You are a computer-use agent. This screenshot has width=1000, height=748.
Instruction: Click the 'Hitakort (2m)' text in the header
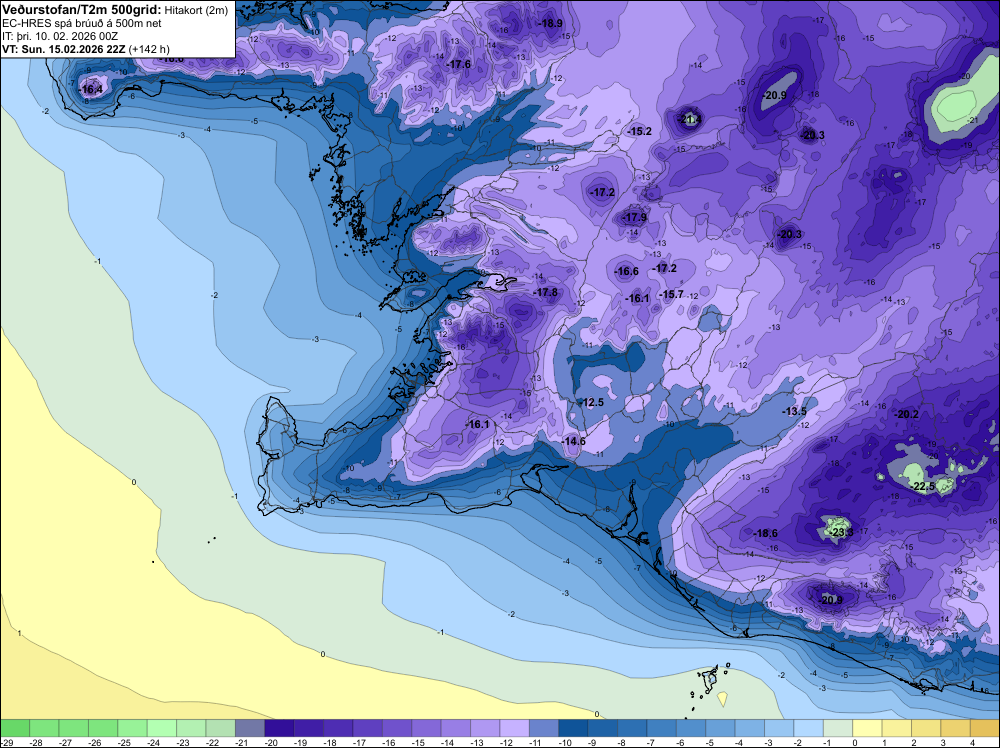coord(196,11)
